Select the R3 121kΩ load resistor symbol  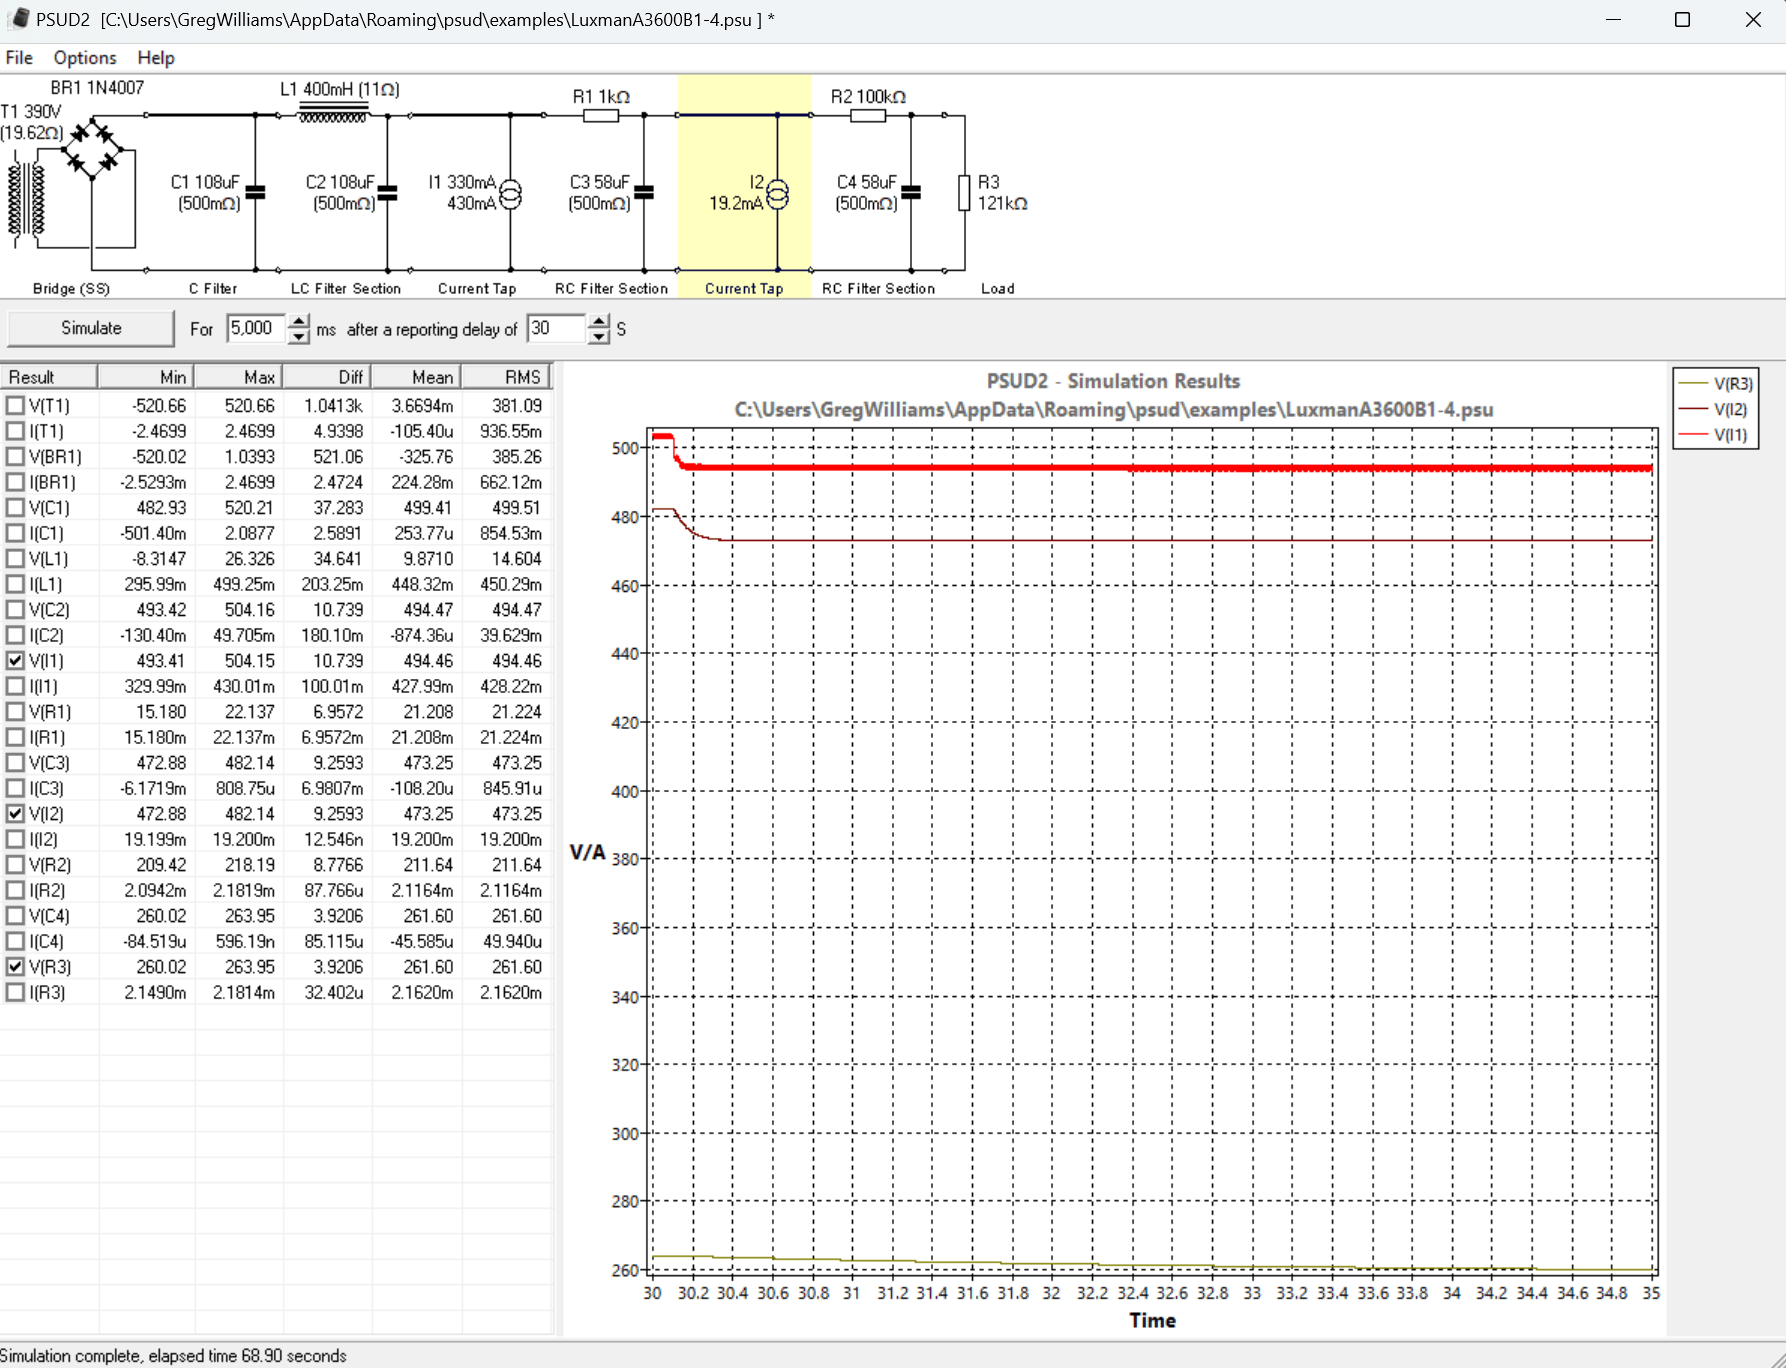point(964,193)
